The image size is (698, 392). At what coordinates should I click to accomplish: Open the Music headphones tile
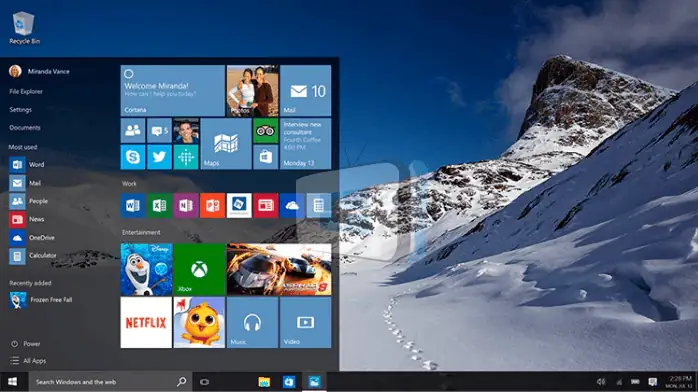point(252,323)
